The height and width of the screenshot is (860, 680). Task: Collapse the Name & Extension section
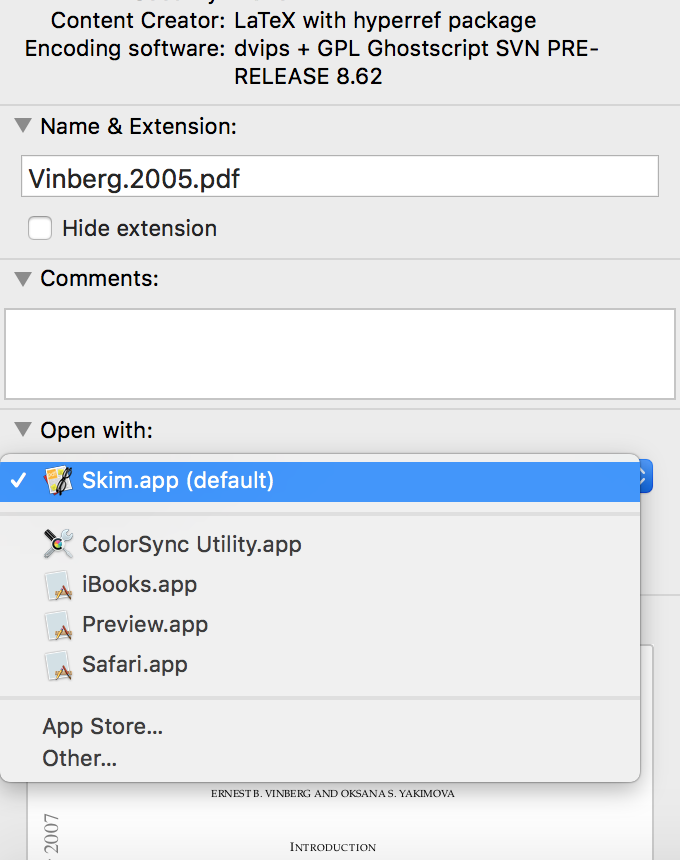coord(23,126)
